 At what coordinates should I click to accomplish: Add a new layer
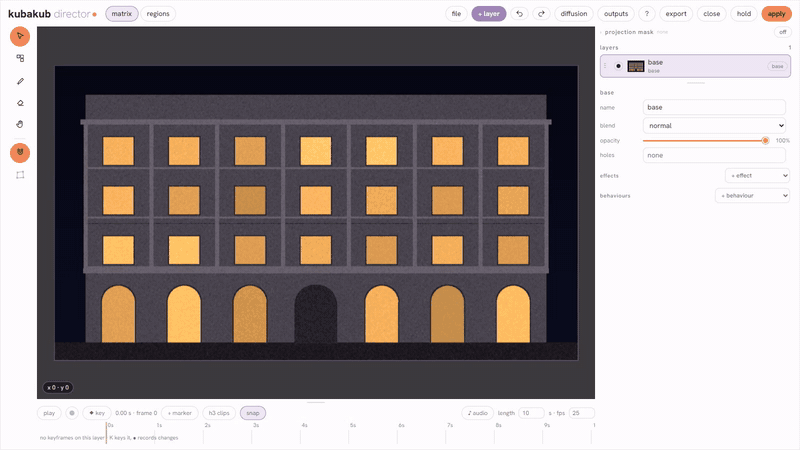click(488, 14)
